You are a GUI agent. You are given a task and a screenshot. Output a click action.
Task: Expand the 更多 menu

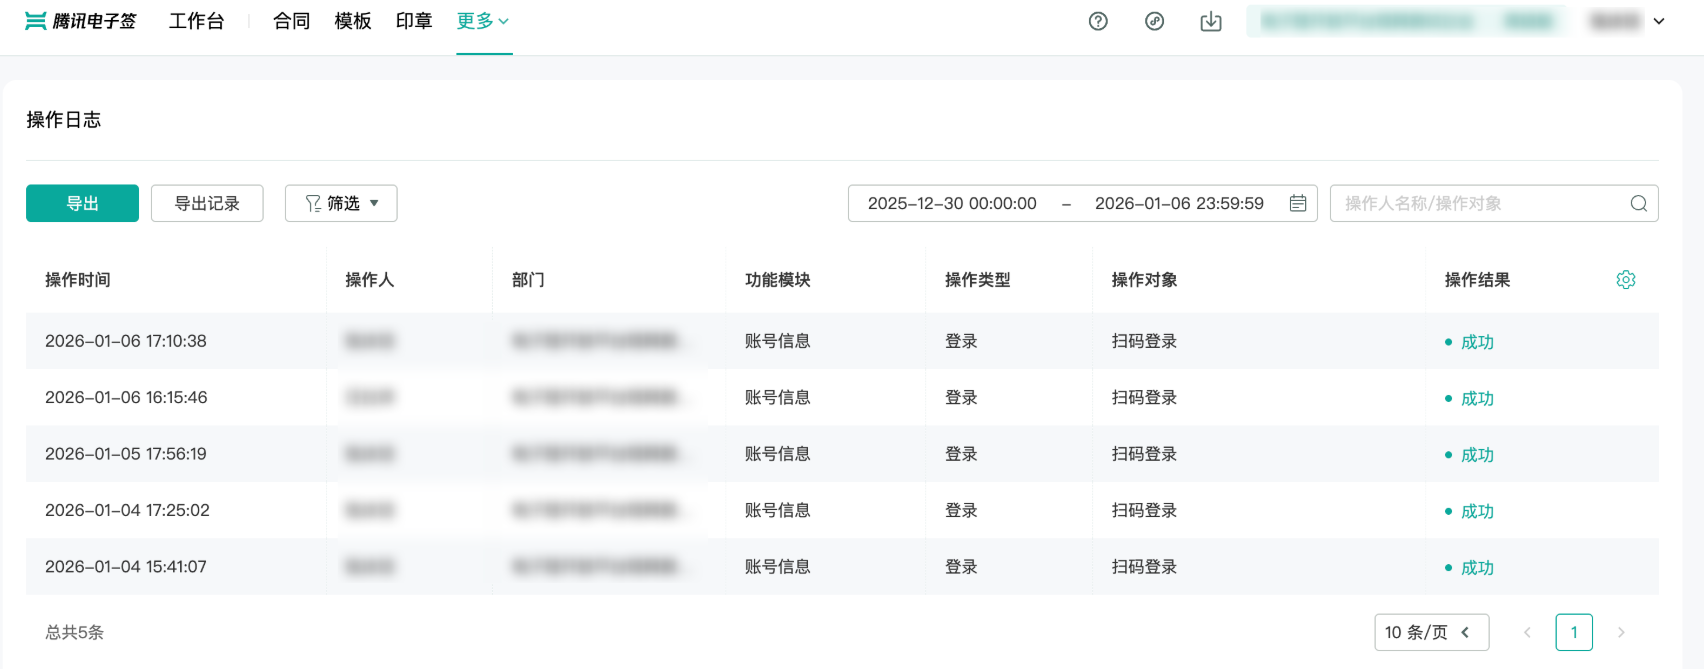483,21
